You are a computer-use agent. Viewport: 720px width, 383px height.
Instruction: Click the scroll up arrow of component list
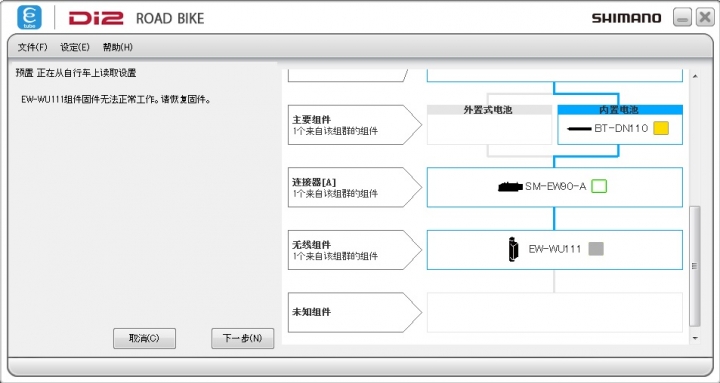695,76
